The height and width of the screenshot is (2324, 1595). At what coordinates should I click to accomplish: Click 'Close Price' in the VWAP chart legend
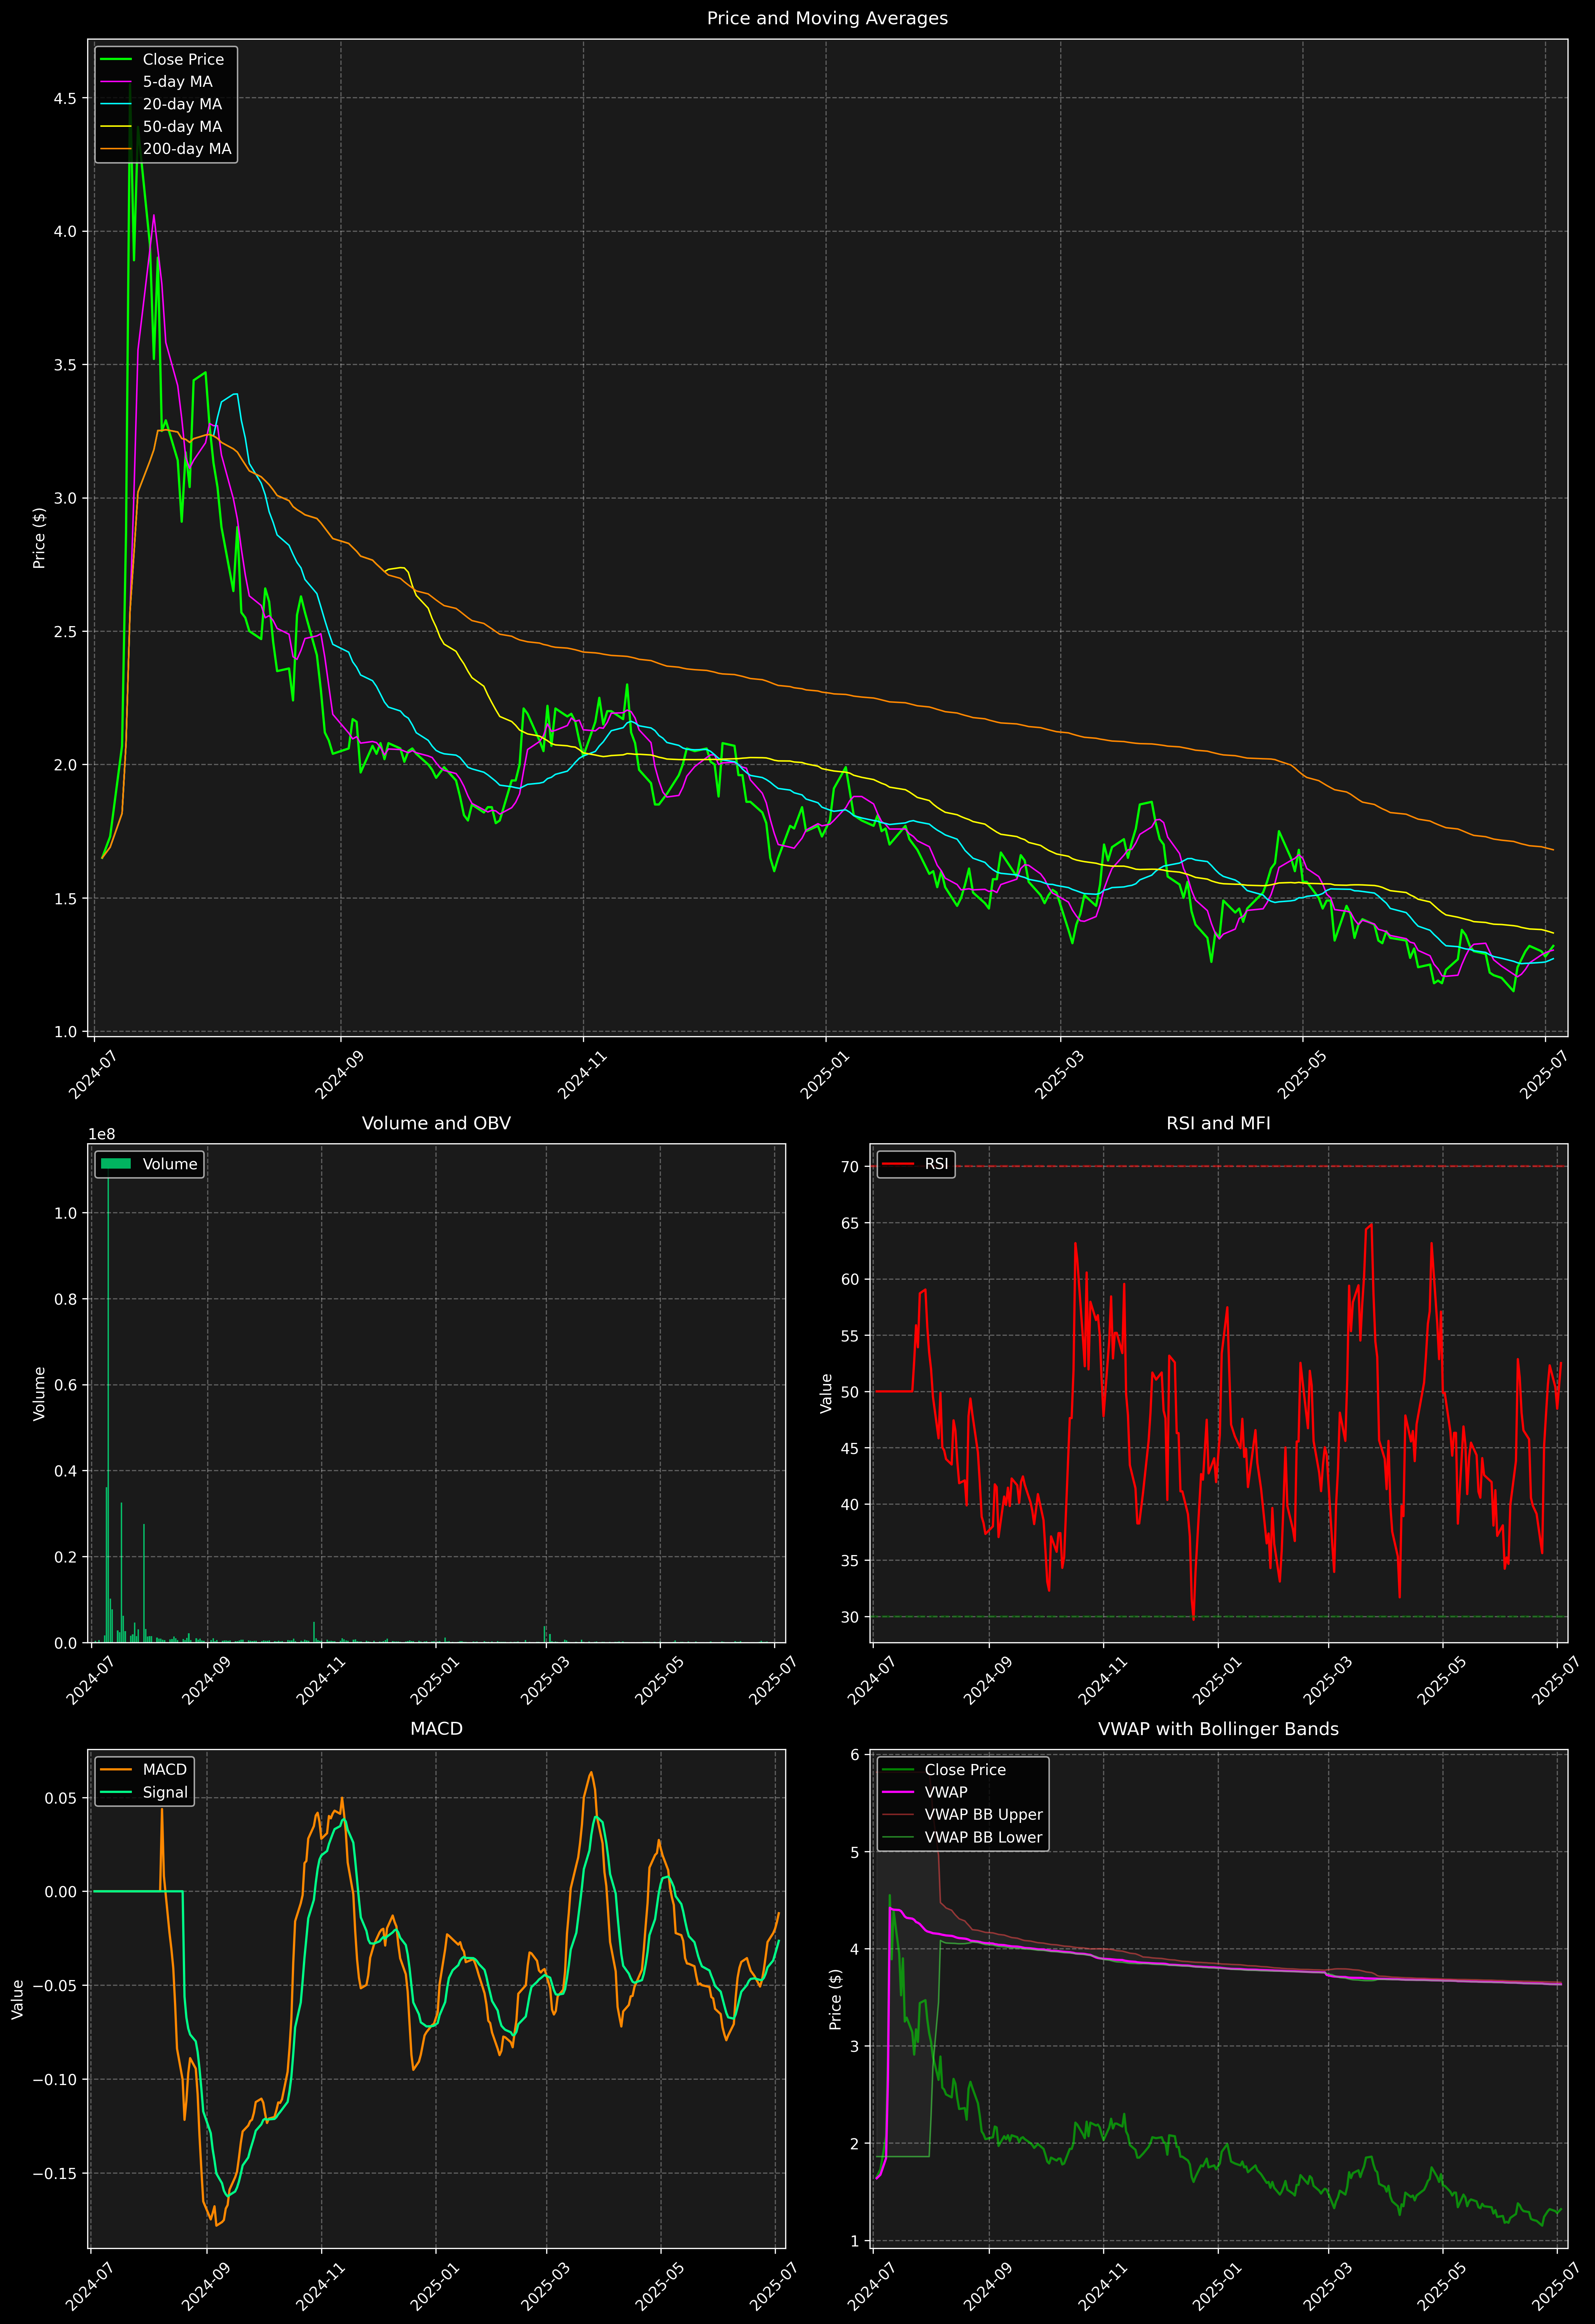point(965,1770)
